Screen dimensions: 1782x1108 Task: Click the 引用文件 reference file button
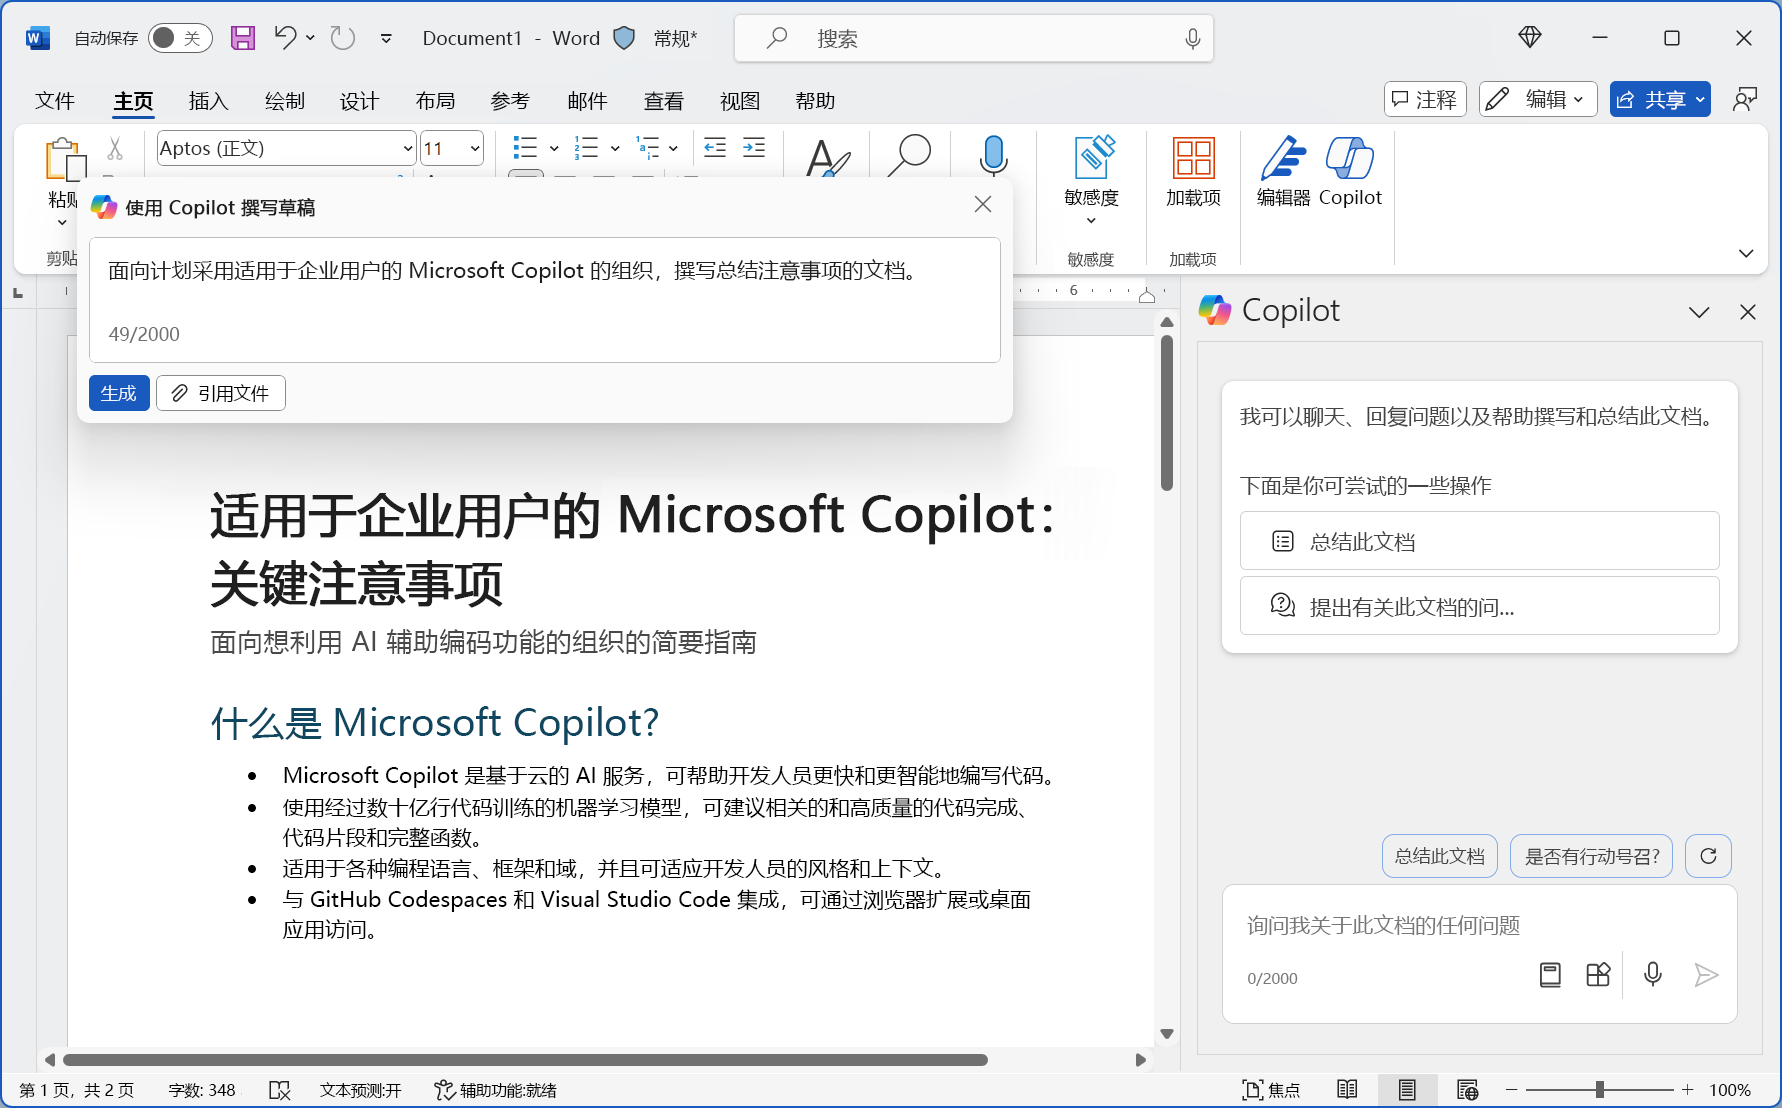221,393
